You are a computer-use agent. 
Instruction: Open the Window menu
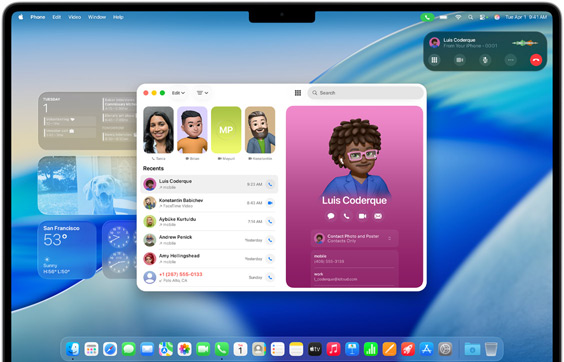pos(97,17)
